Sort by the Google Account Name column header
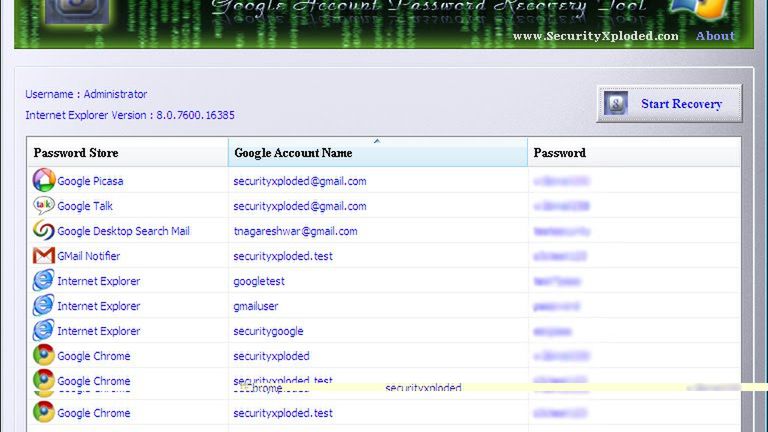 (x=378, y=153)
